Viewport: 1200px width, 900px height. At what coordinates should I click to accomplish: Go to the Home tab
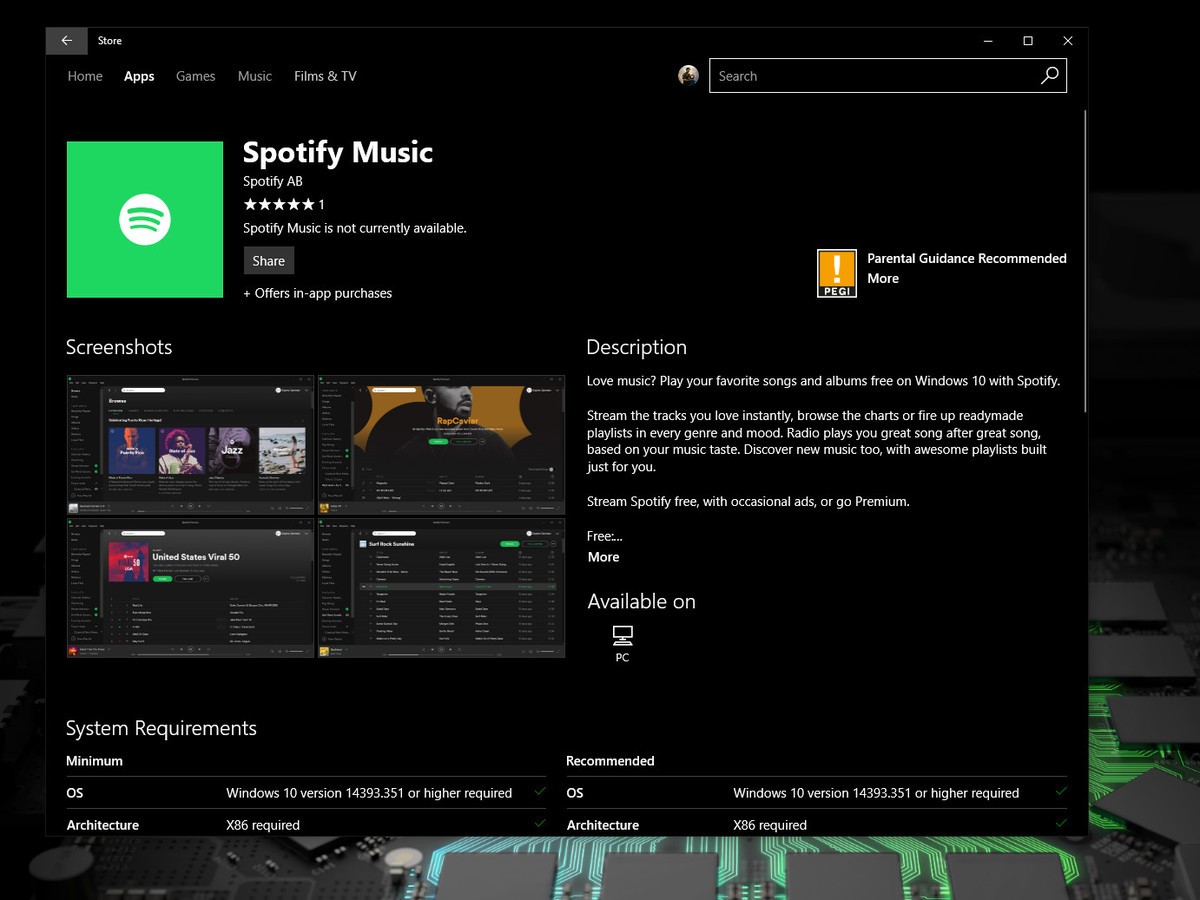pos(85,76)
